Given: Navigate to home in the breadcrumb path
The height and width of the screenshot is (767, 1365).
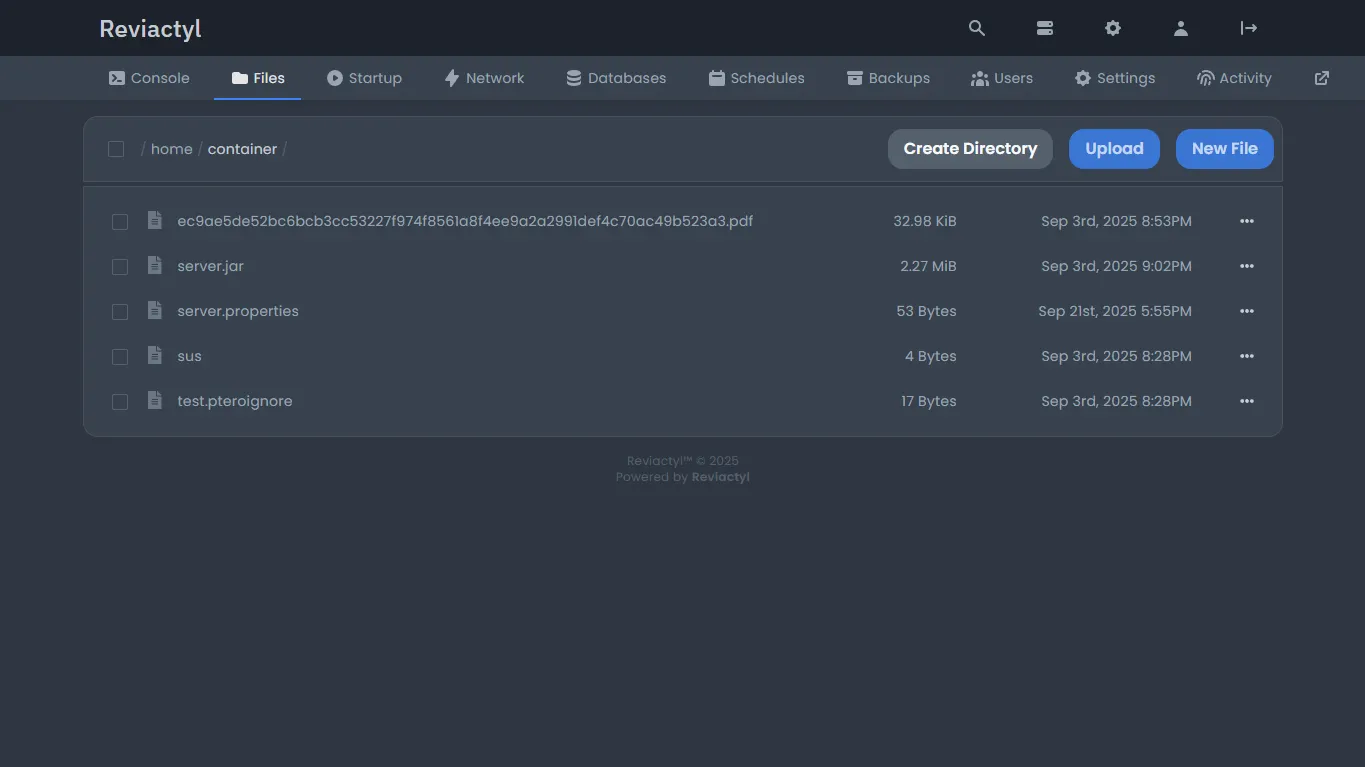Looking at the screenshot, I should [x=171, y=149].
